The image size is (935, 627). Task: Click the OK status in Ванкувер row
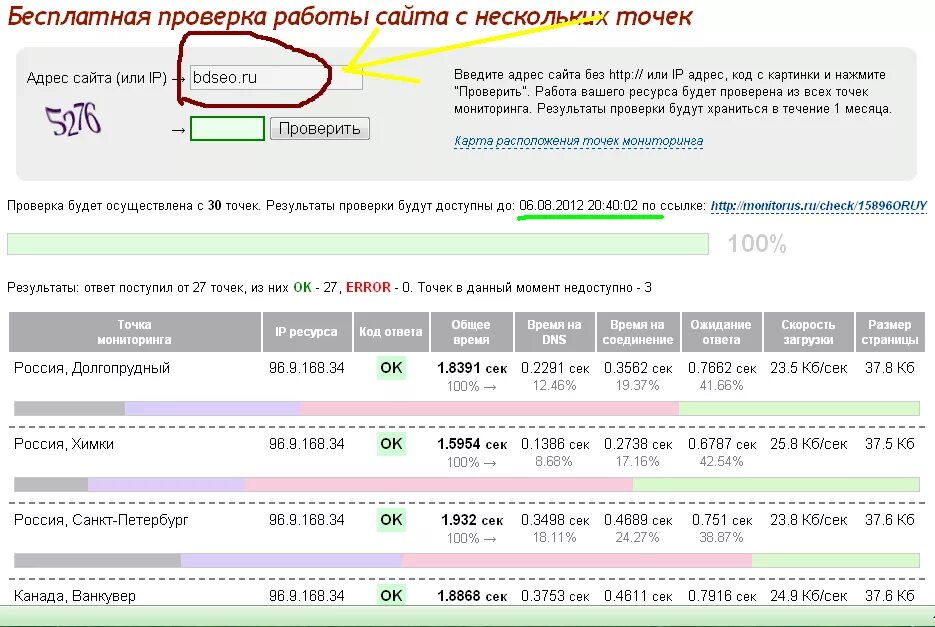[391, 595]
